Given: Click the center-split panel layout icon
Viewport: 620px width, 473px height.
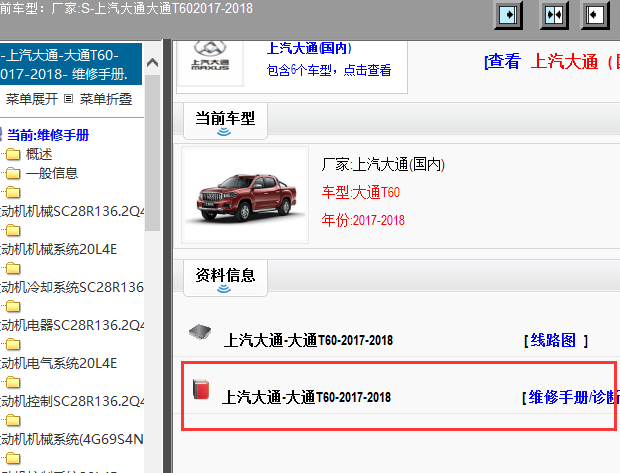Looking at the screenshot, I should pyautogui.click(x=554, y=15).
